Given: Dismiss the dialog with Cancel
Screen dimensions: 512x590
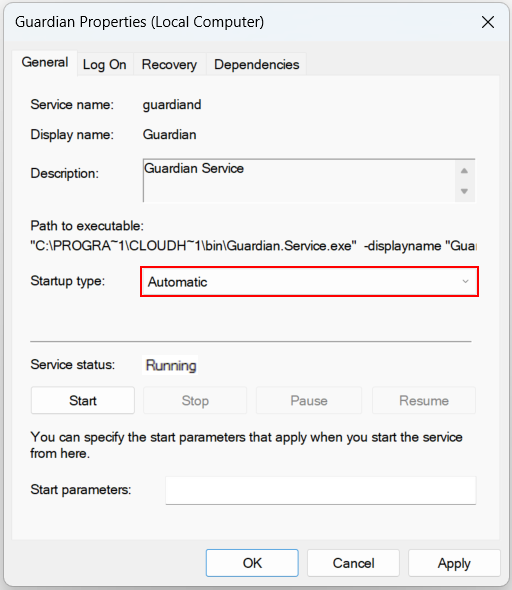Looking at the screenshot, I should point(353,563).
